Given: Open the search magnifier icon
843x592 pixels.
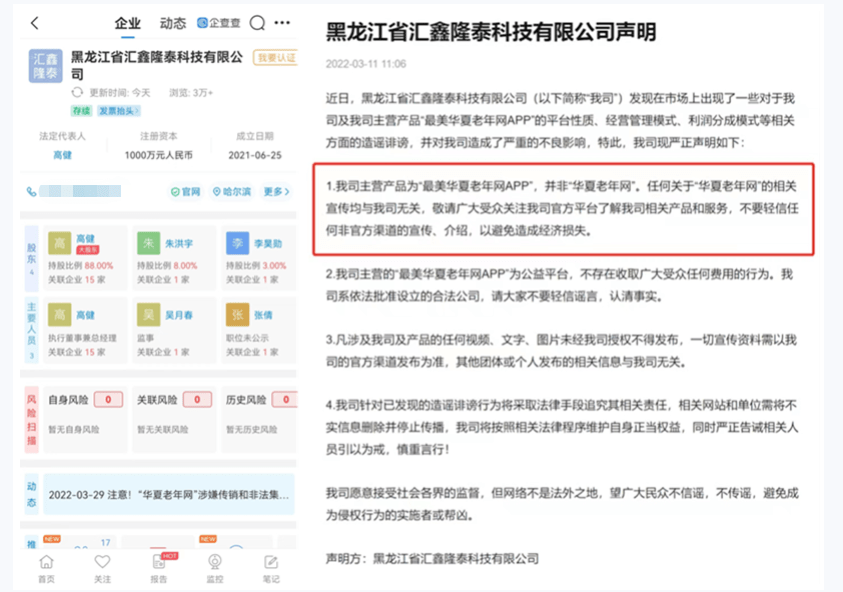Looking at the screenshot, I should 257,23.
